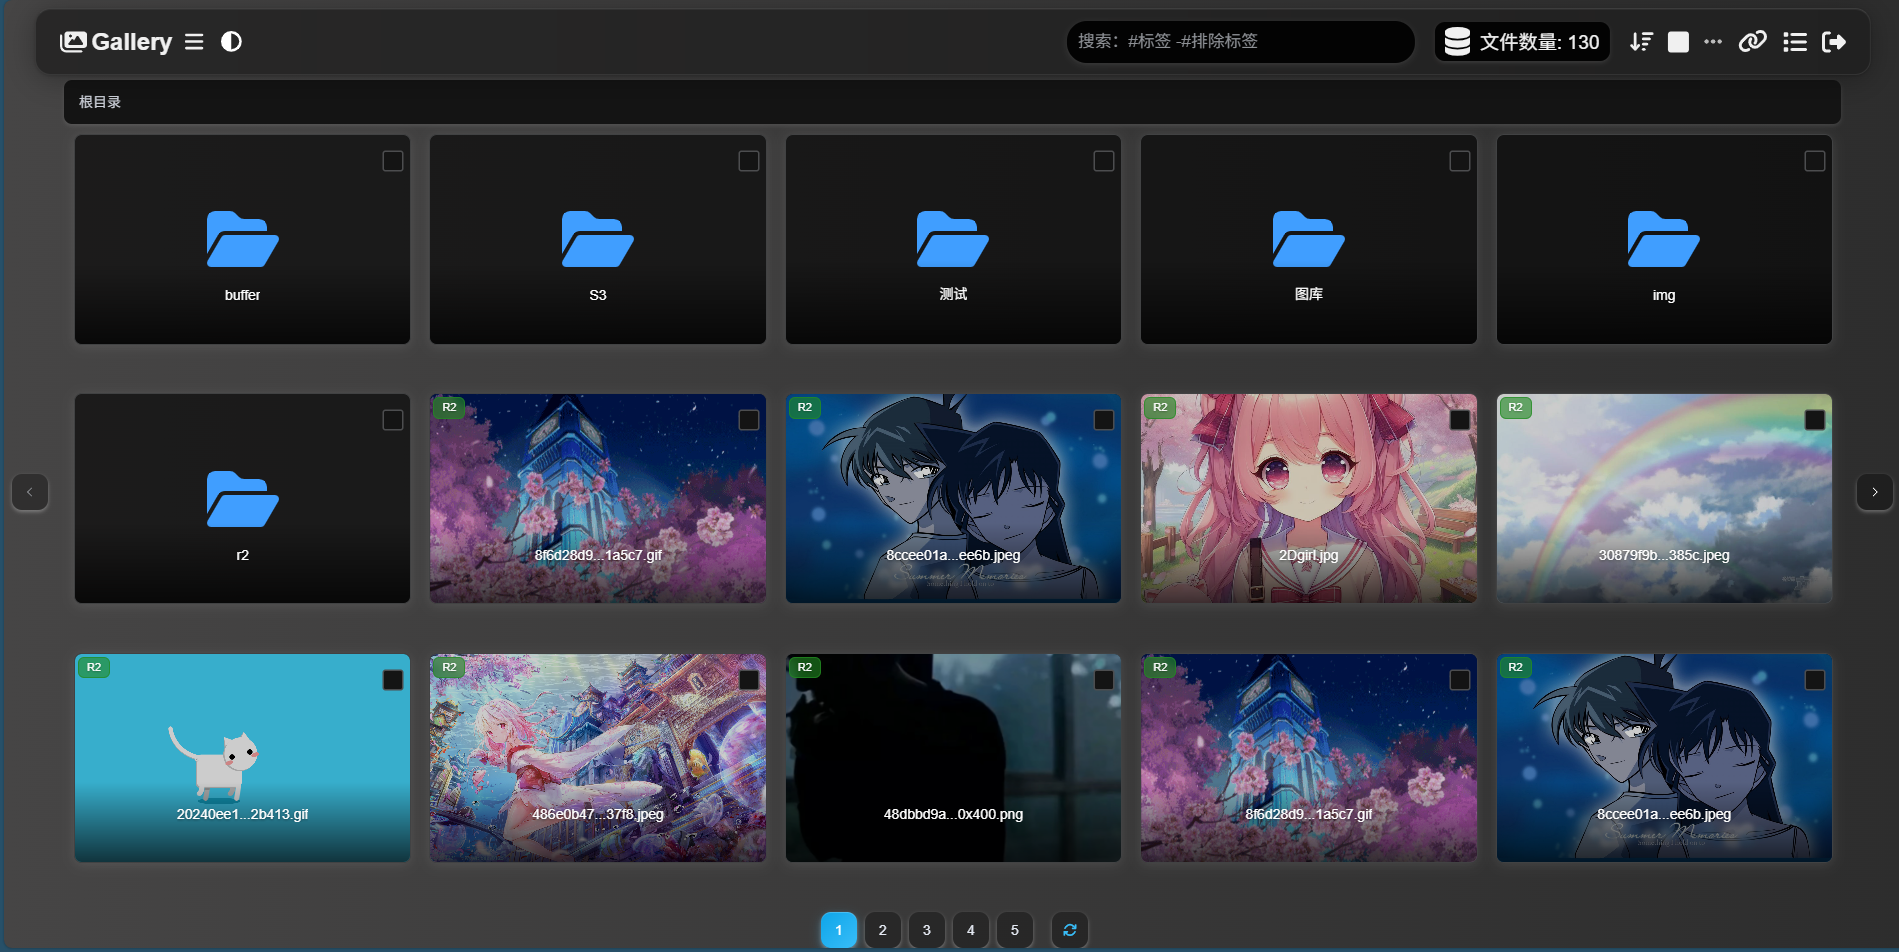Click the logout exit icon

1834,42
